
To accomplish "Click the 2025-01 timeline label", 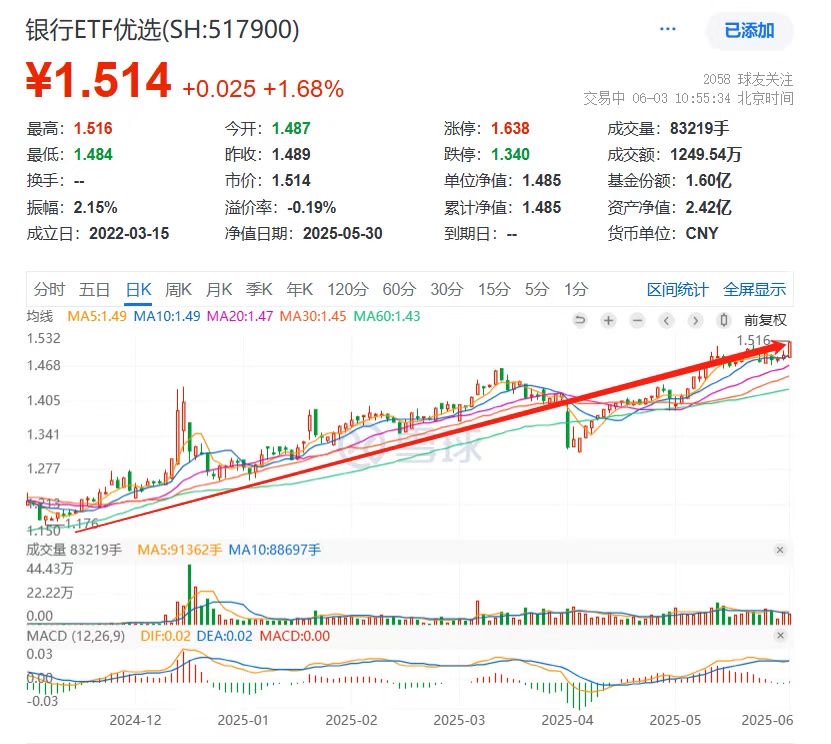I will 243,720.
